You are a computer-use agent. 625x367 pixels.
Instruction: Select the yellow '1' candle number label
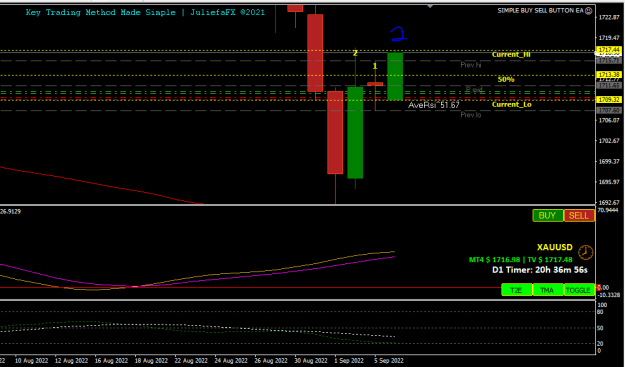pos(375,66)
